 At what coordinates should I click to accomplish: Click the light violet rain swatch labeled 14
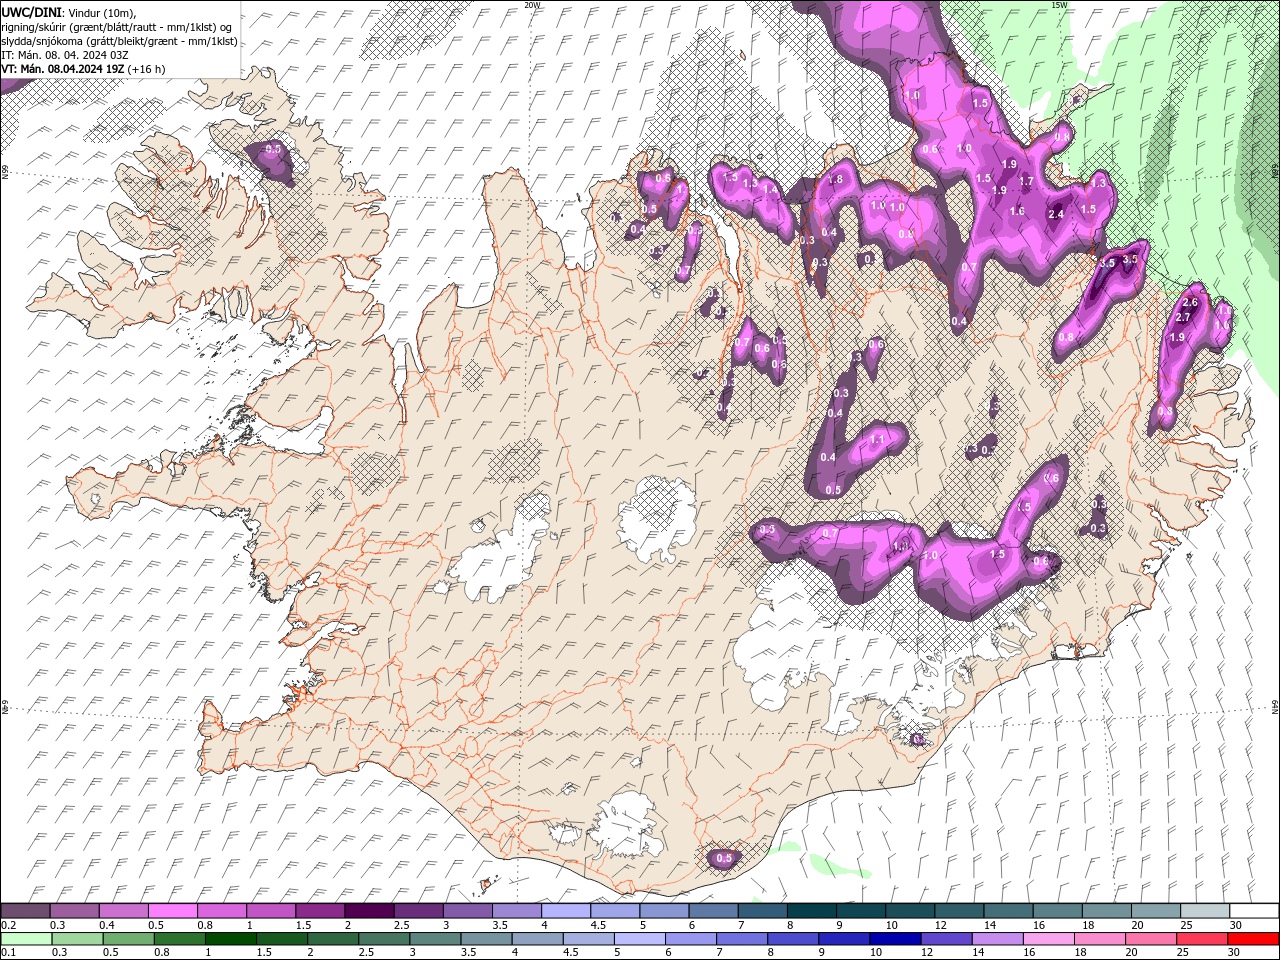tap(997, 939)
